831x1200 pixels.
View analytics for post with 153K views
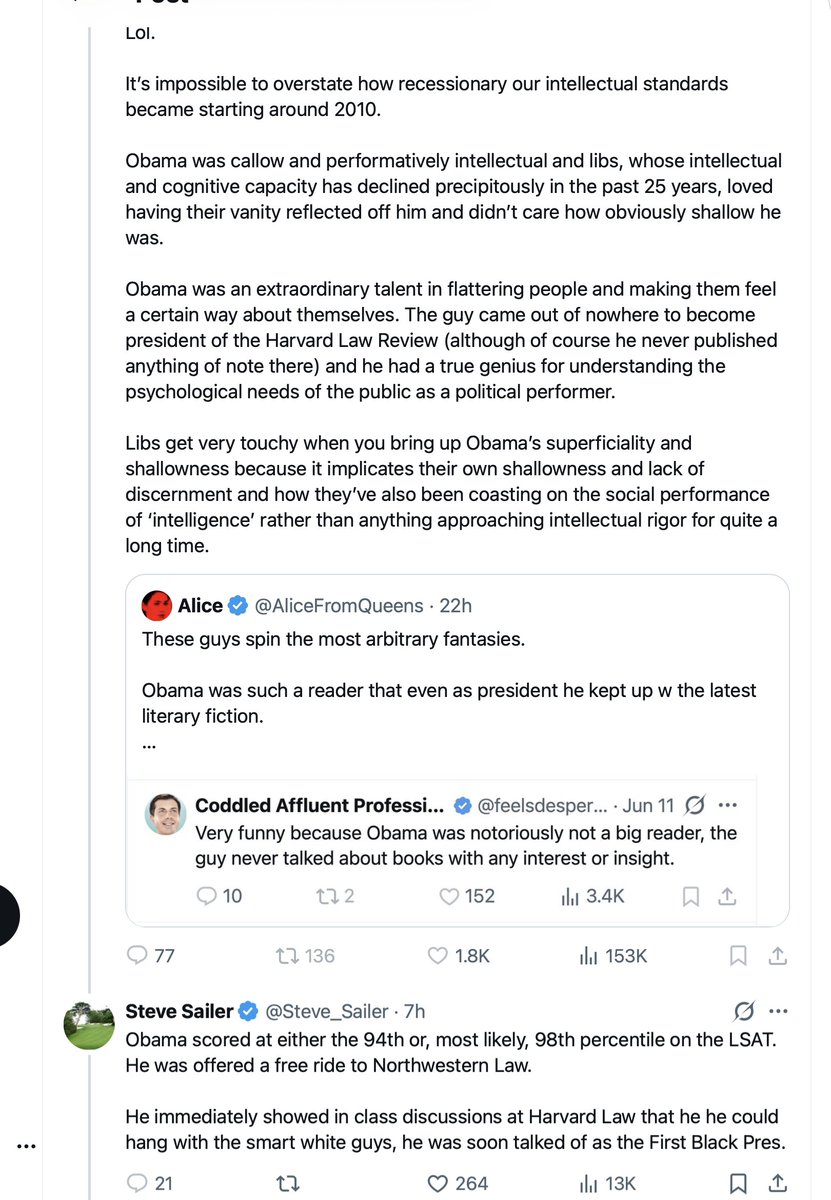tap(613, 956)
